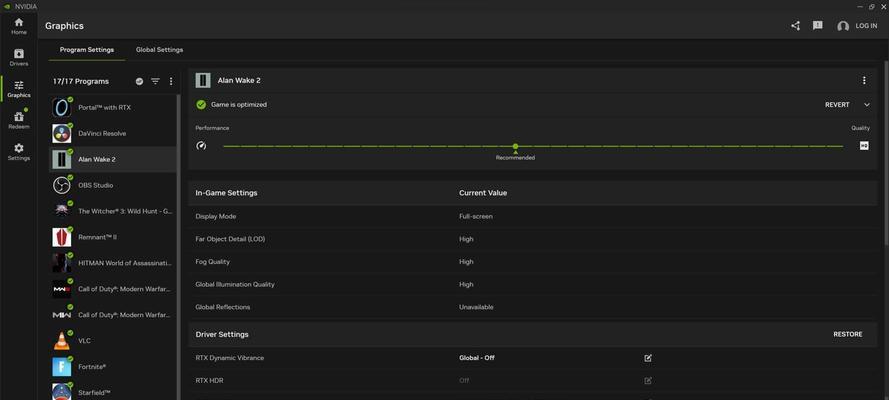Click the Global Reflections Unavailable value
The width and height of the screenshot is (889, 400).
476,307
